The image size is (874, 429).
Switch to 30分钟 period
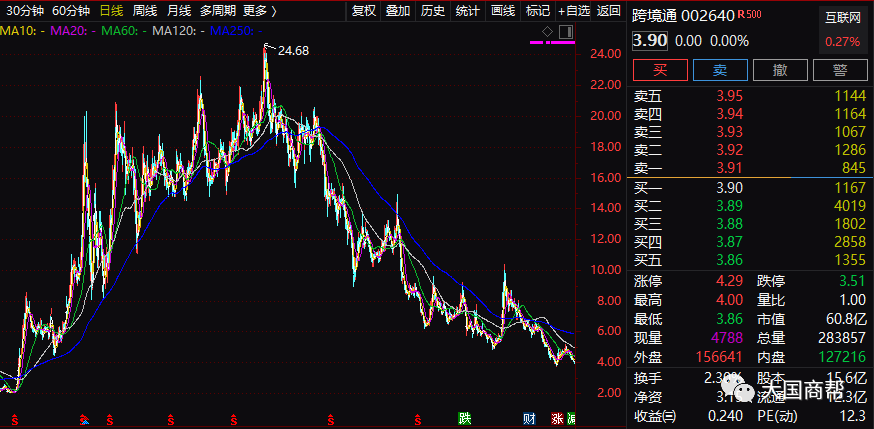click(x=23, y=10)
